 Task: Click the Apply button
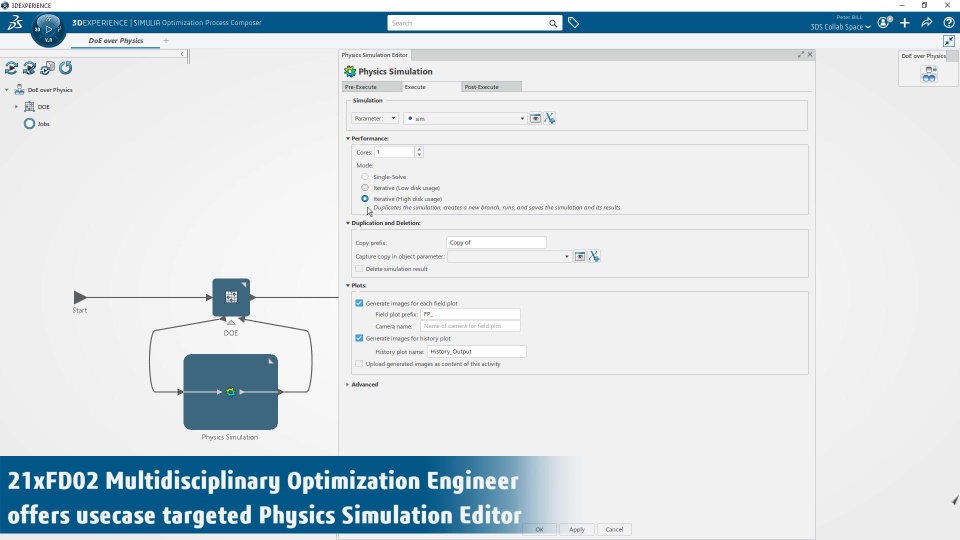click(x=577, y=530)
